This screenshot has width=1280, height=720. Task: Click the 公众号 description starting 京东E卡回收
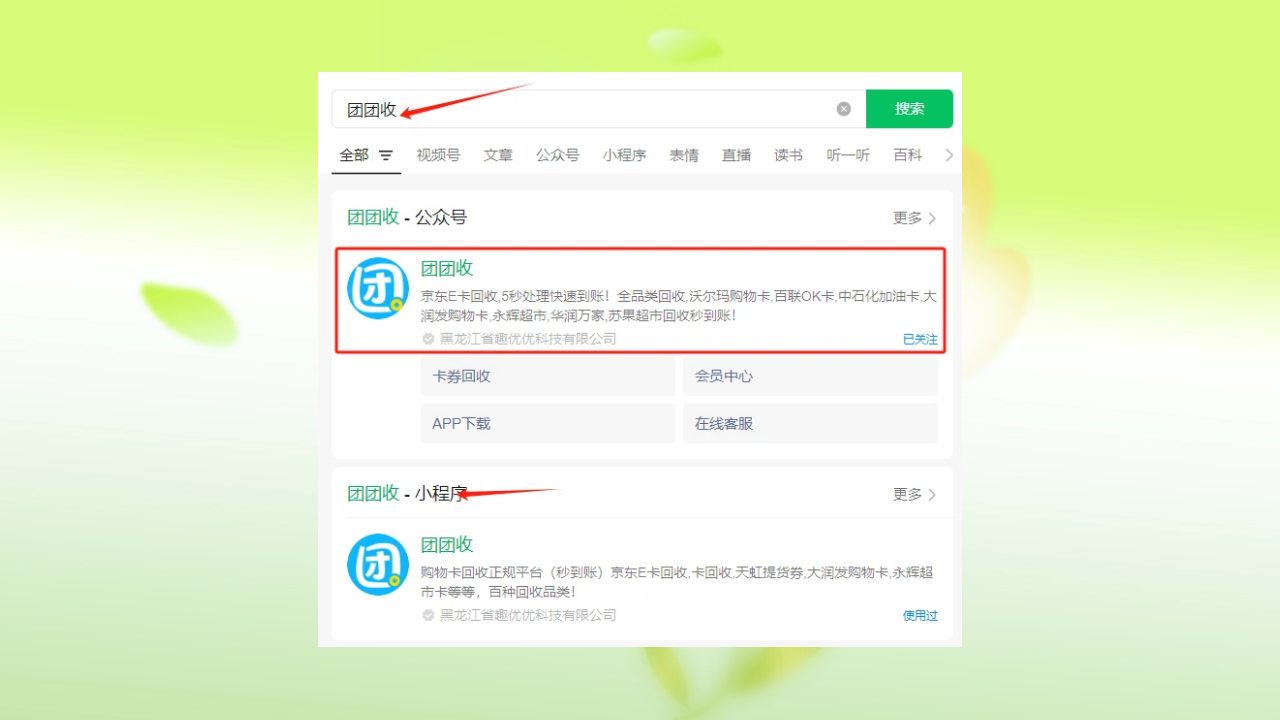pos(678,305)
